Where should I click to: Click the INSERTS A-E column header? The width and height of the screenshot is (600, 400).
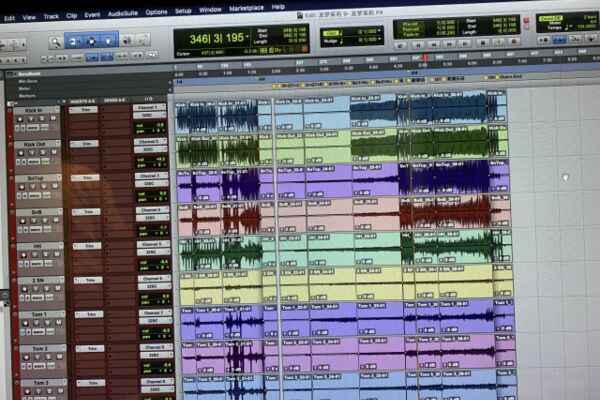click(83, 101)
